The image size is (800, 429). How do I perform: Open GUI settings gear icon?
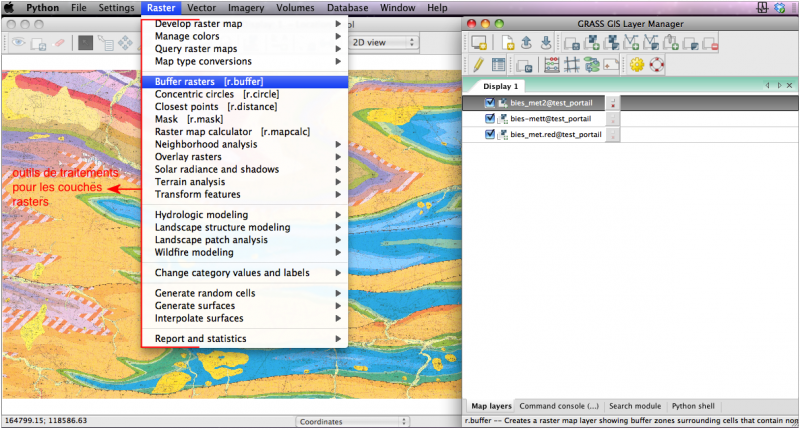pos(636,65)
